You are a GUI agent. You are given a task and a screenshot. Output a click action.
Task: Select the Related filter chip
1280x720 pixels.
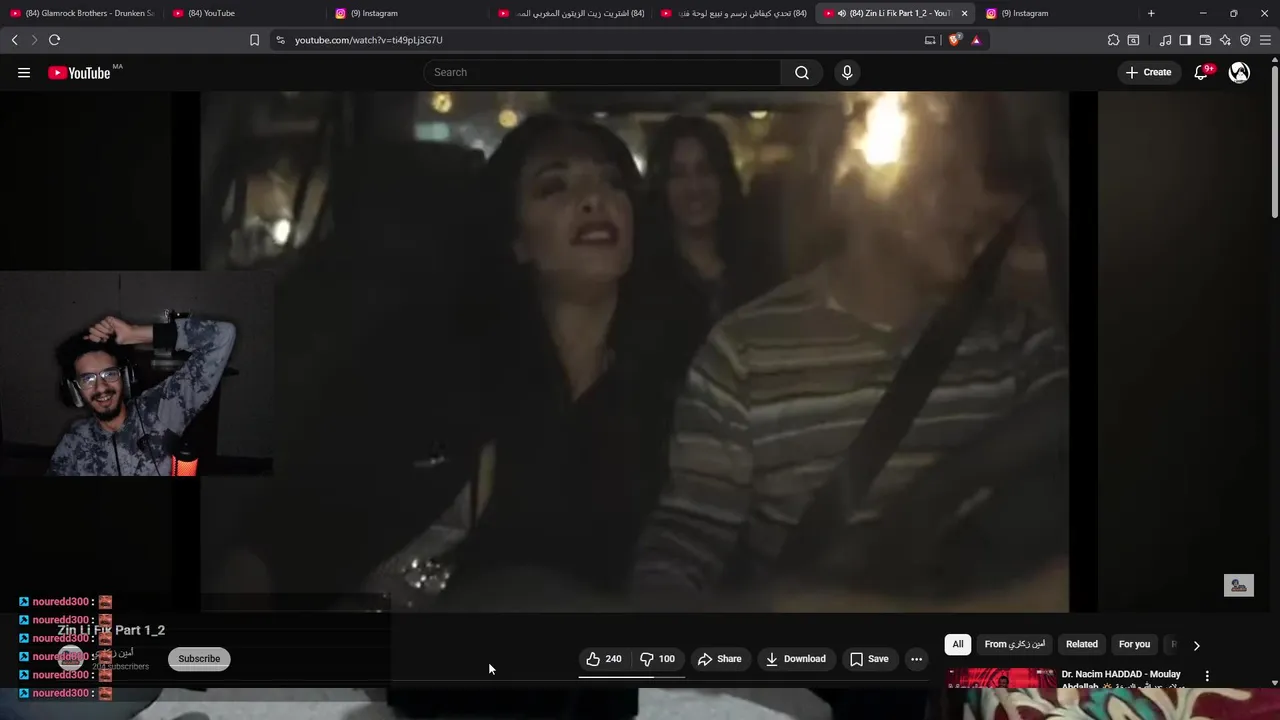(1082, 645)
